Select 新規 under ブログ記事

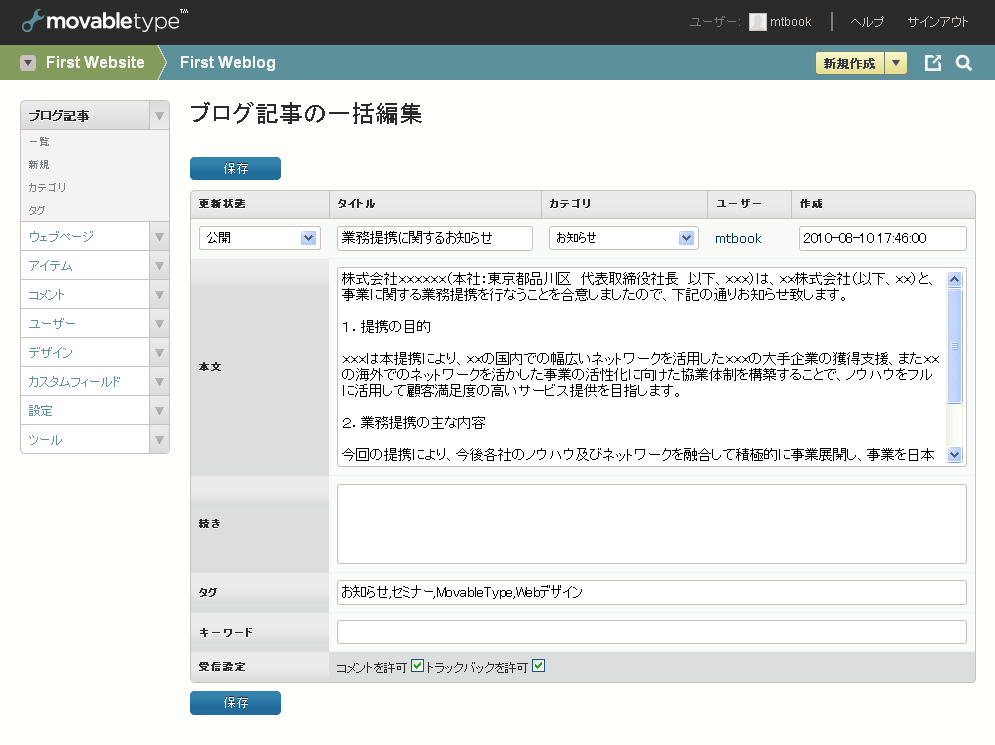(x=39, y=164)
